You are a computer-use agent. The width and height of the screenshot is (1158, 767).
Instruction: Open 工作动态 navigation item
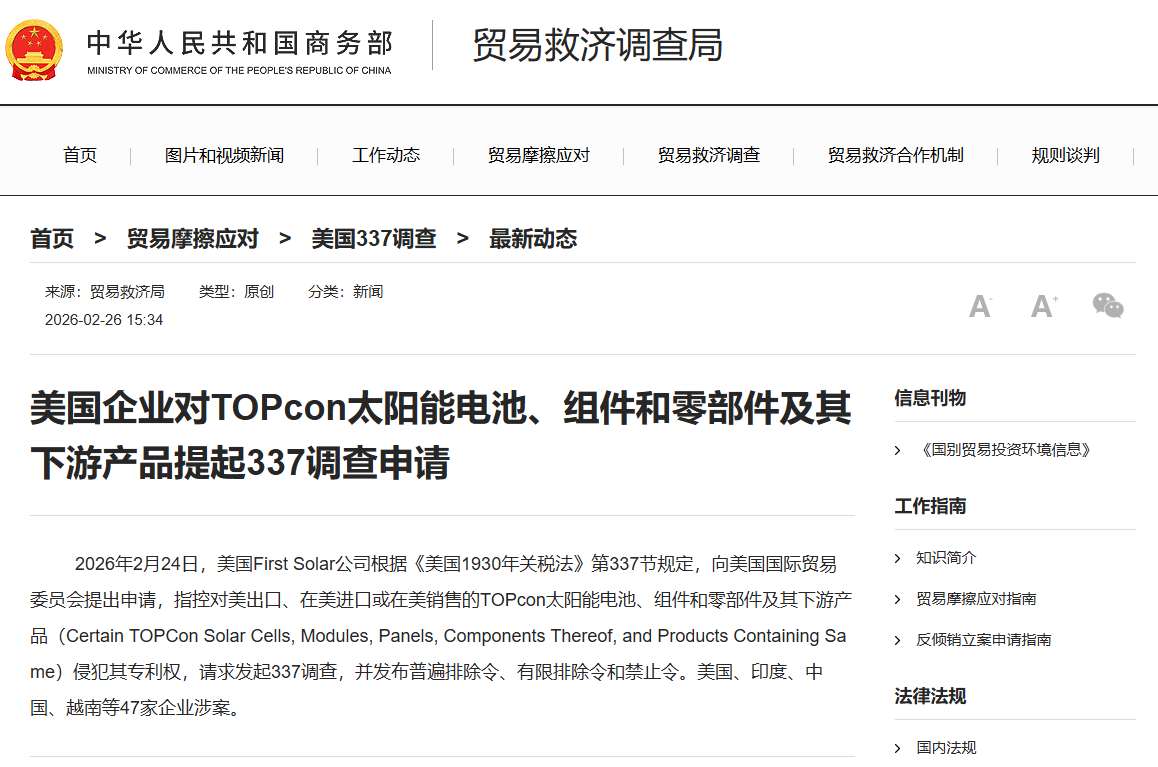tap(386, 155)
